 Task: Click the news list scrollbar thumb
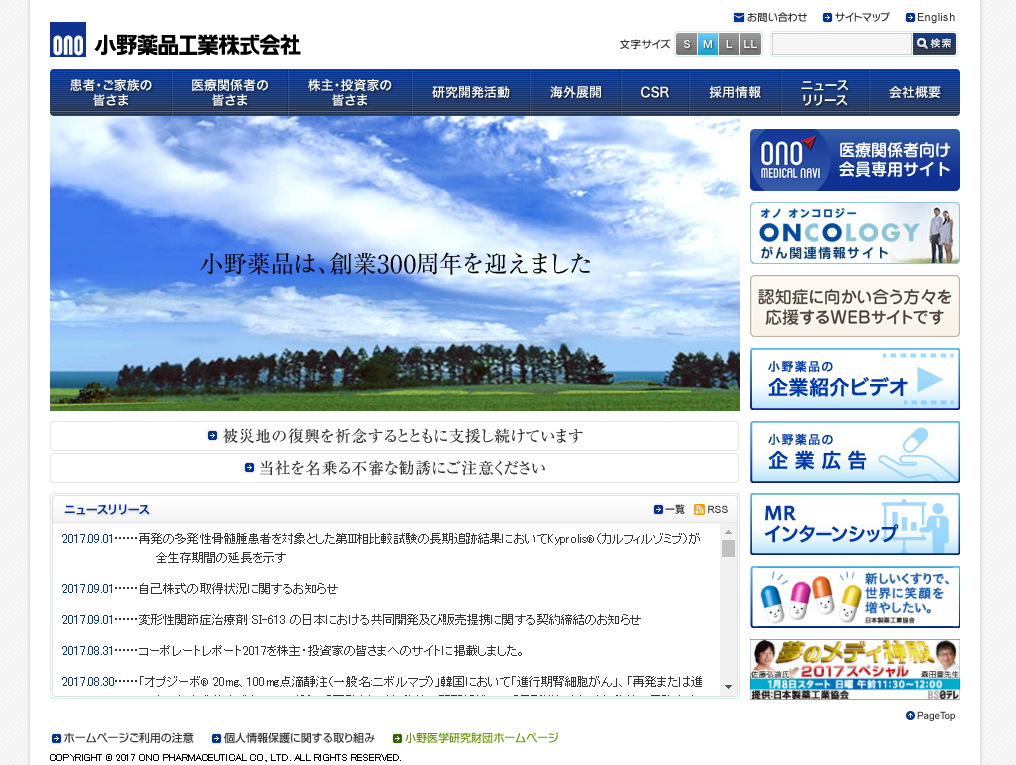pyautogui.click(x=728, y=548)
